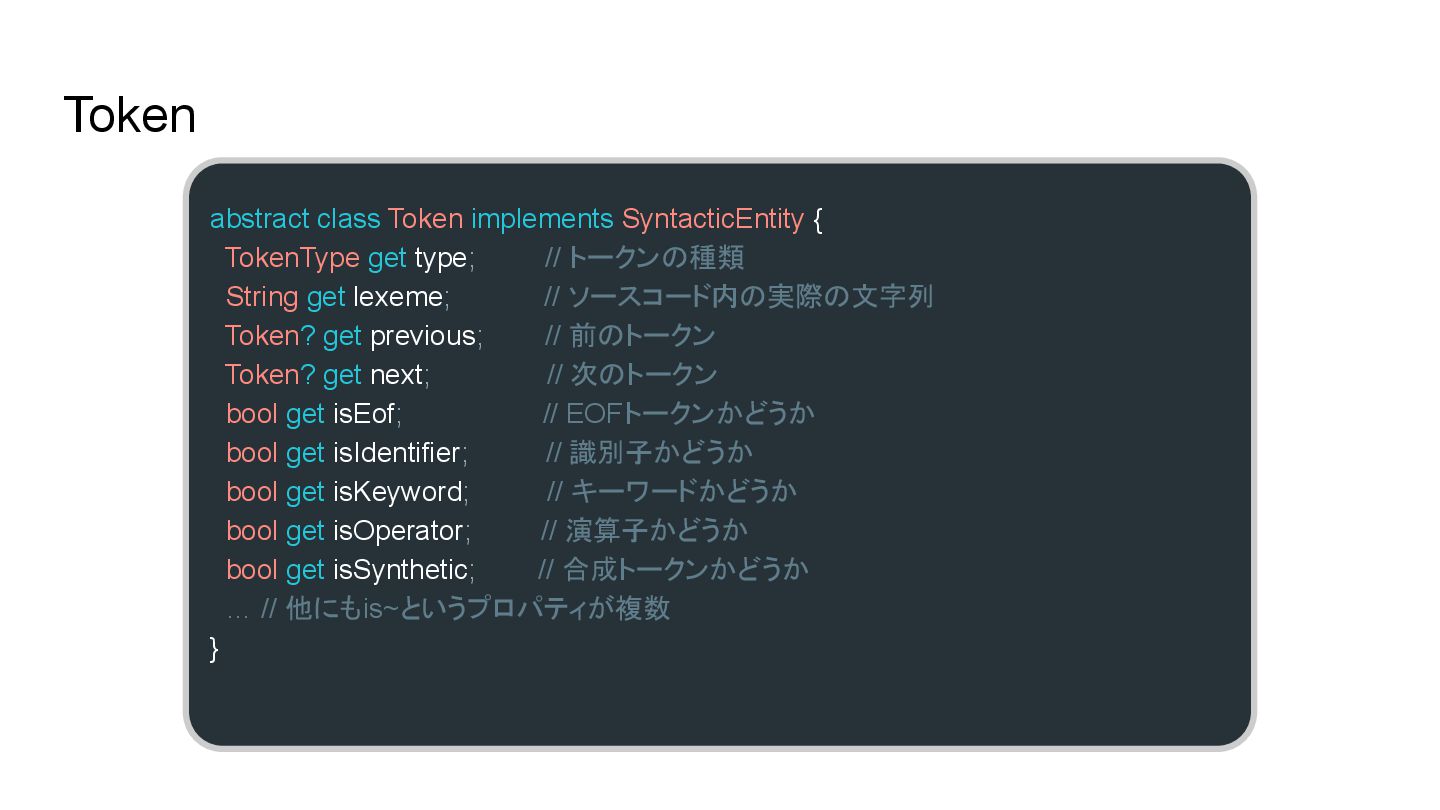1440x810 pixels.
Task: Click the "next" getter name
Action: (x=397, y=375)
